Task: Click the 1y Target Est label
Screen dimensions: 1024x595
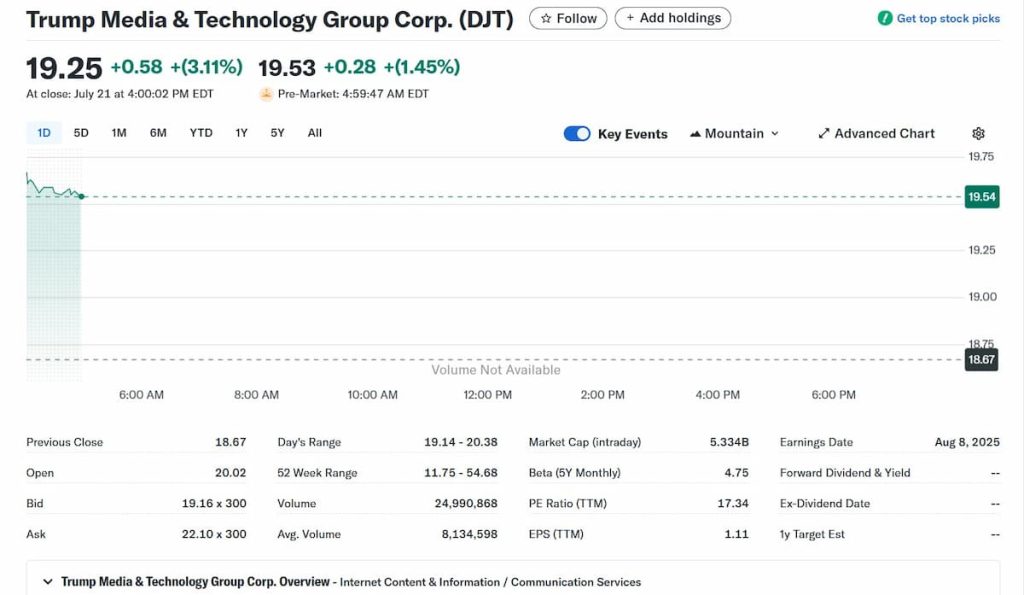Action: click(812, 534)
